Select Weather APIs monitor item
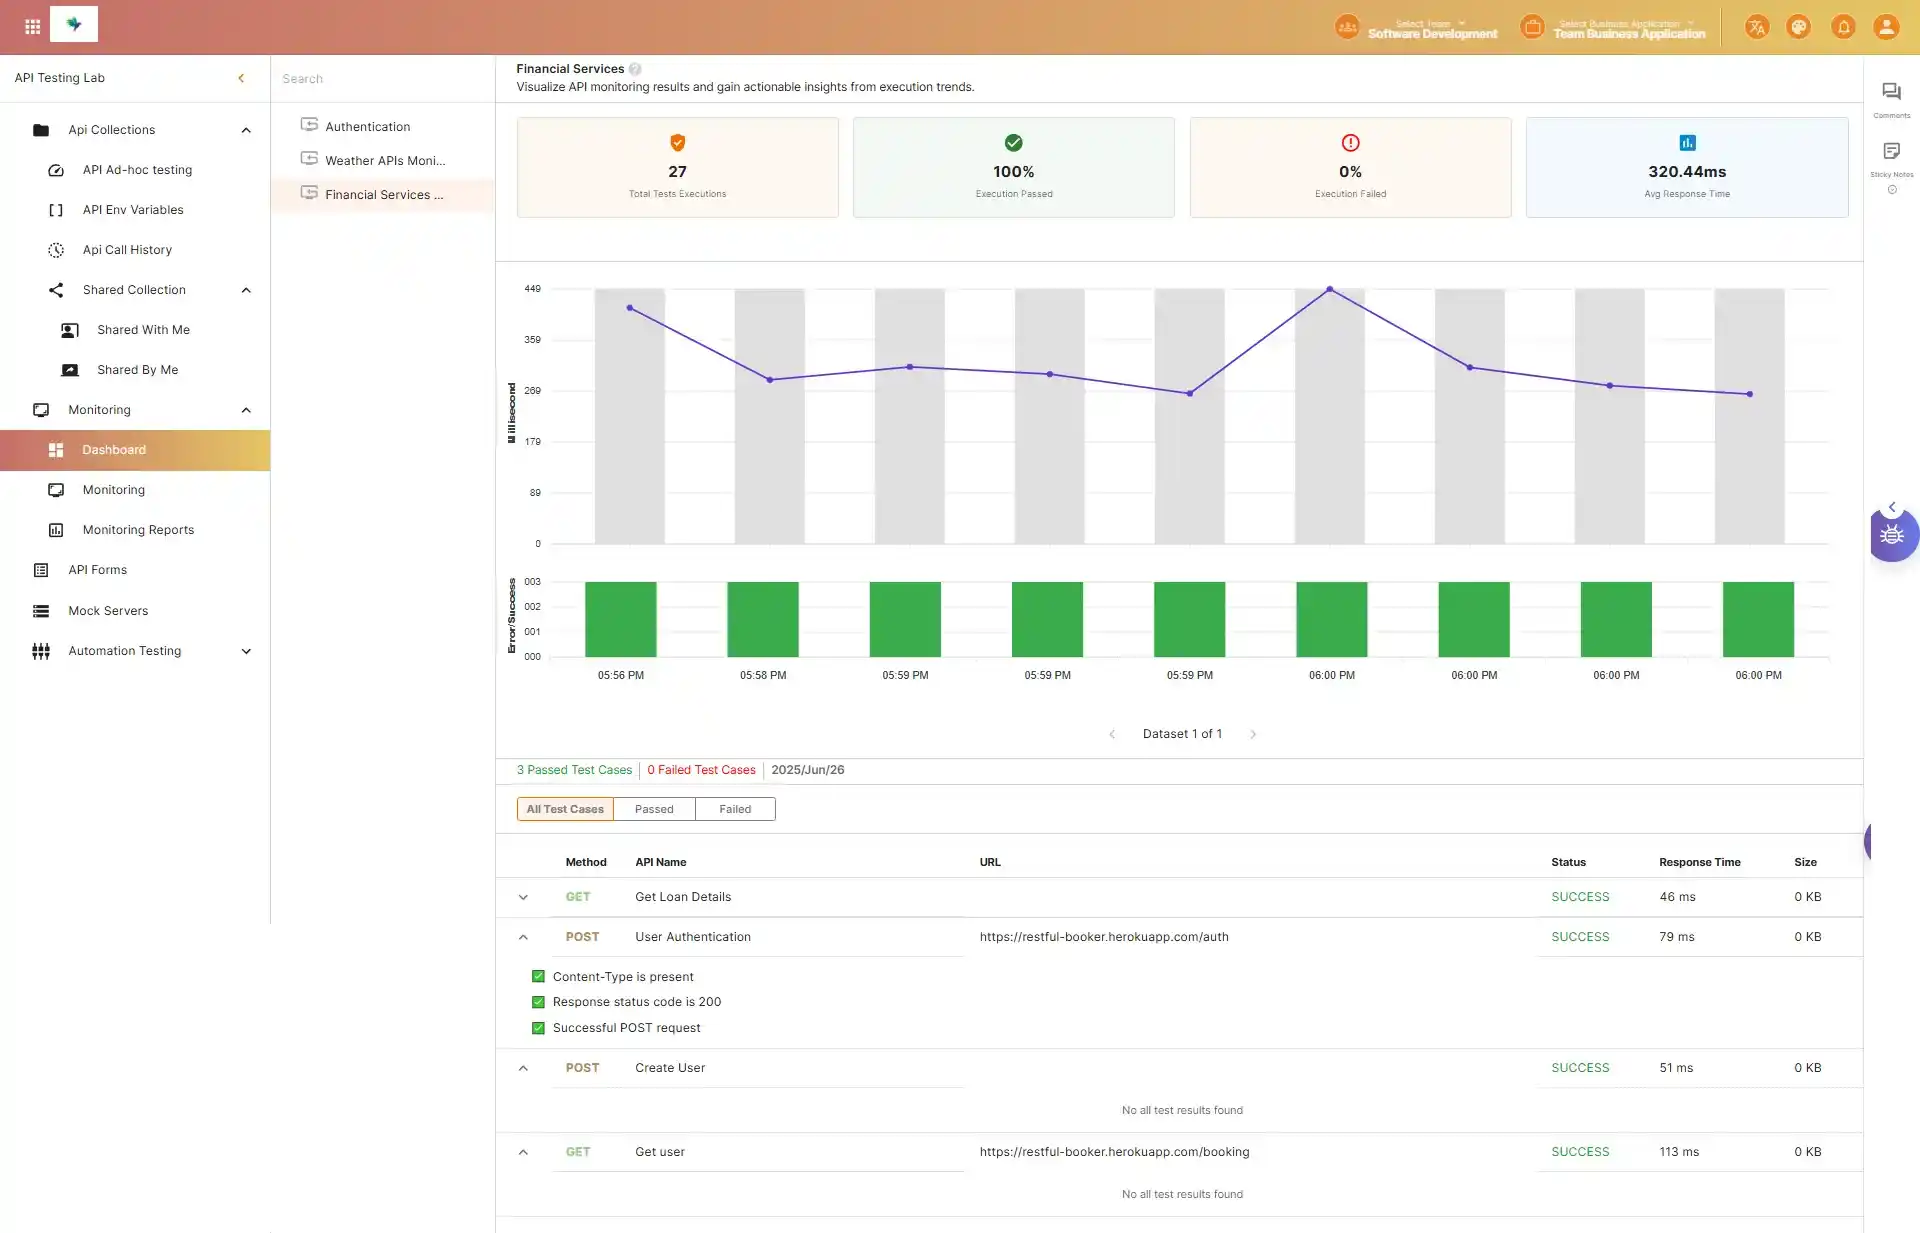This screenshot has height=1233, width=1920. pos(384,160)
